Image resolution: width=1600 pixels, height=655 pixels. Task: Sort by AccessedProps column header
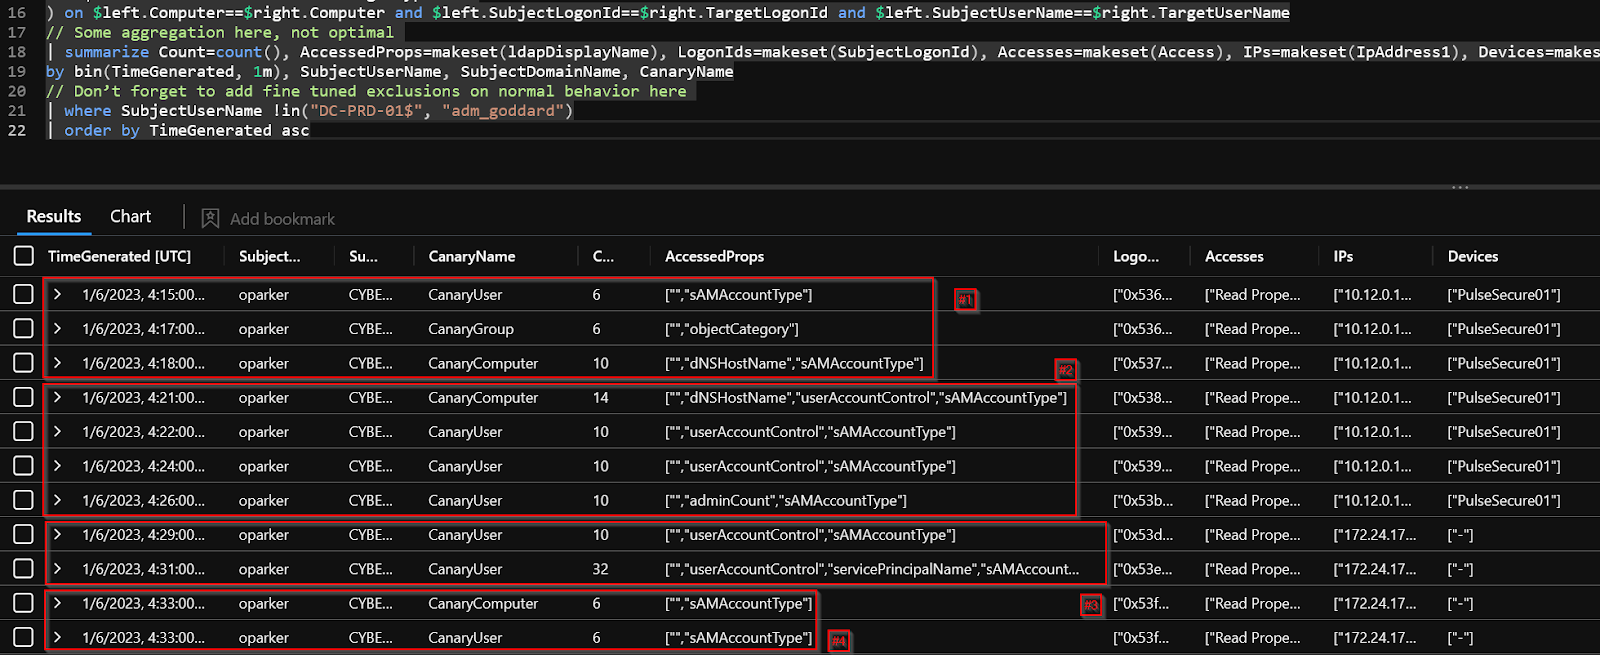click(x=714, y=256)
